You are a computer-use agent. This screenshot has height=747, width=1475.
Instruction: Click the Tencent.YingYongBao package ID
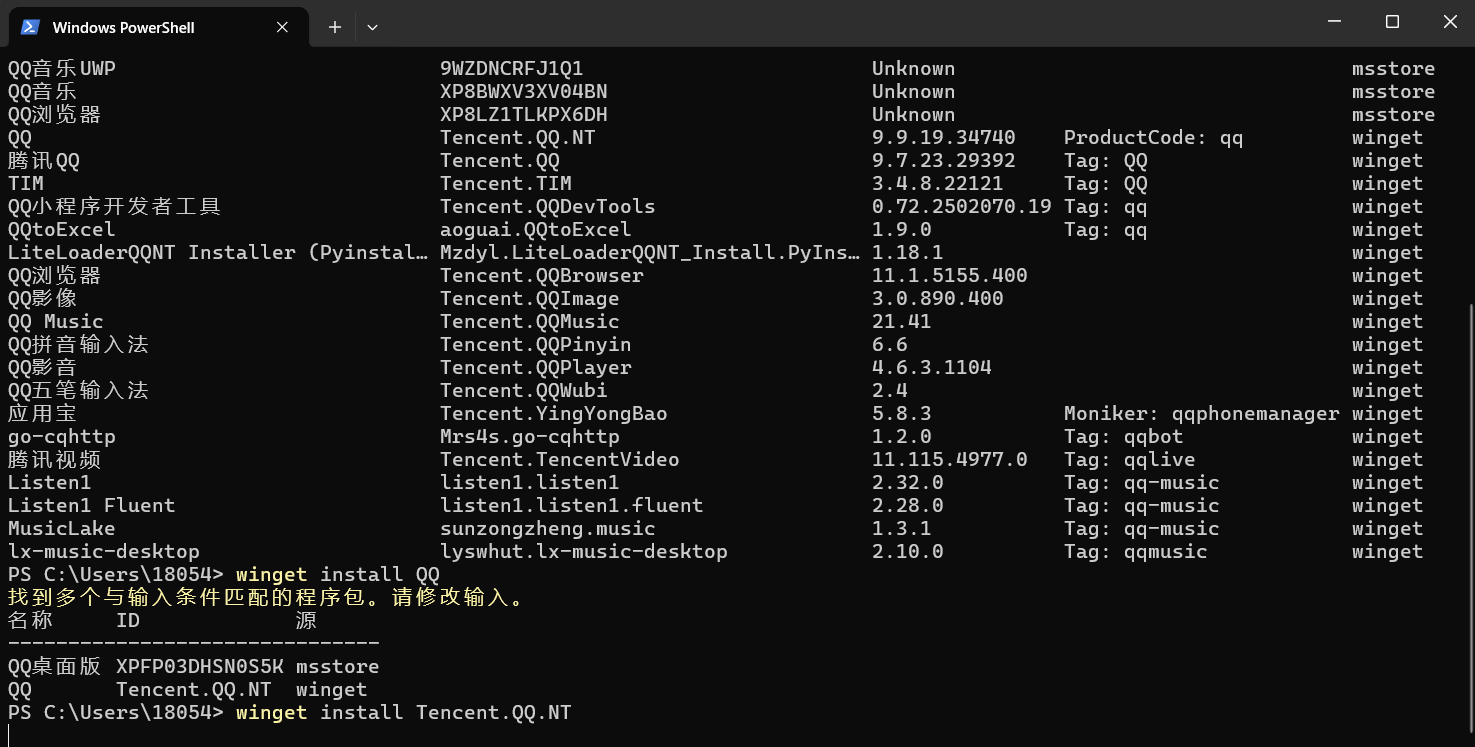pyautogui.click(x=553, y=414)
